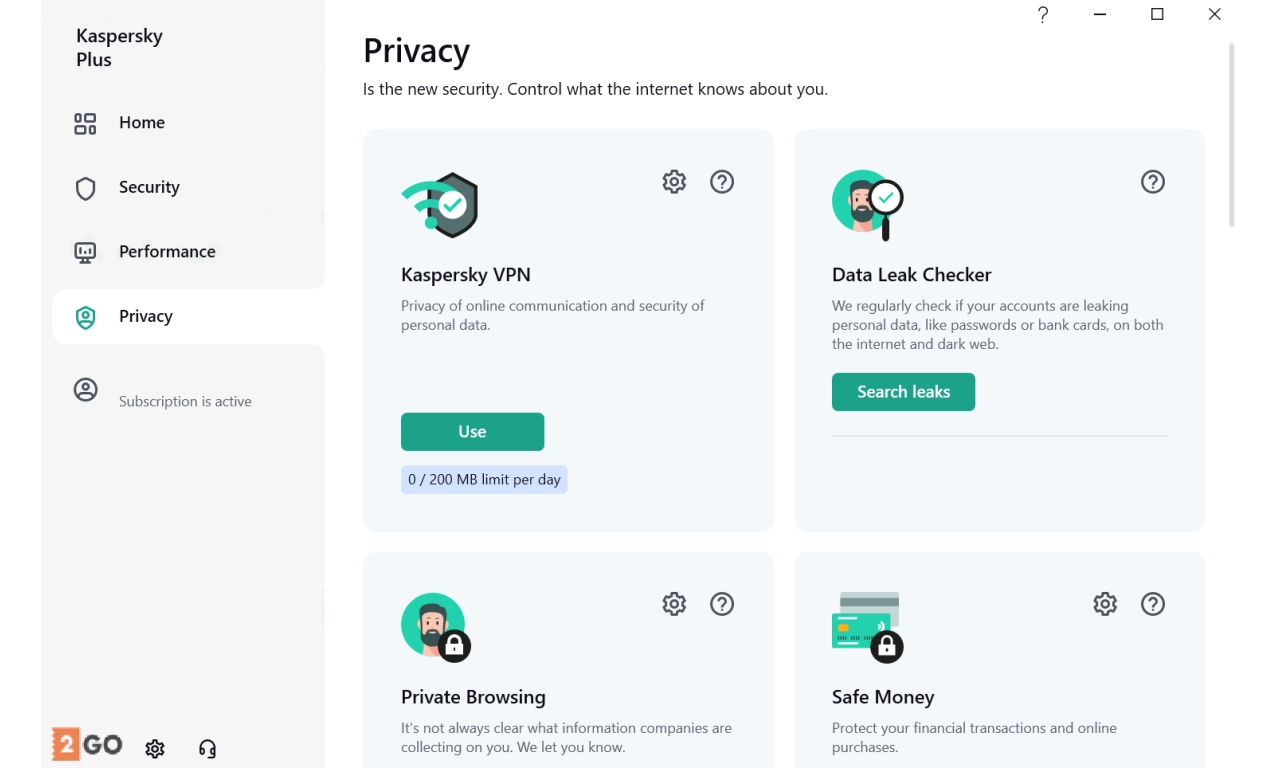Go to the Home section
The height and width of the screenshot is (768, 1280).
(x=141, y=123)
